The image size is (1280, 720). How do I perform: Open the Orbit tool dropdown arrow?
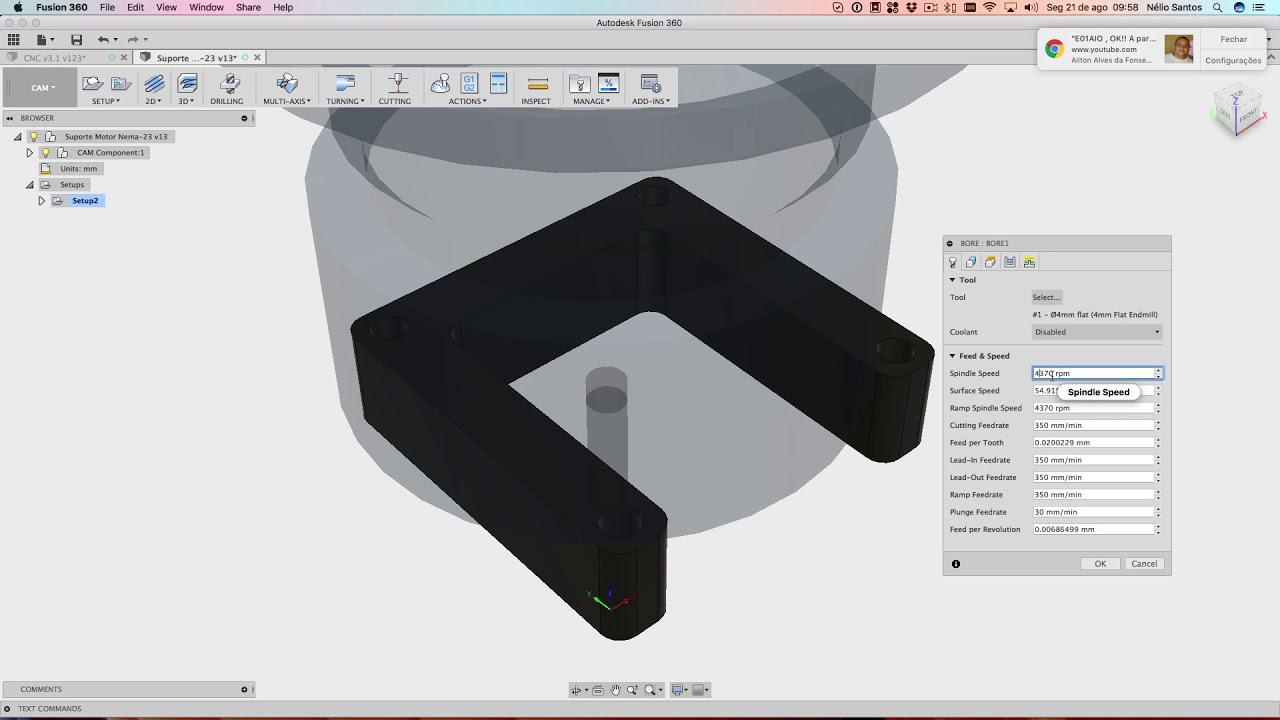(587, 690)
